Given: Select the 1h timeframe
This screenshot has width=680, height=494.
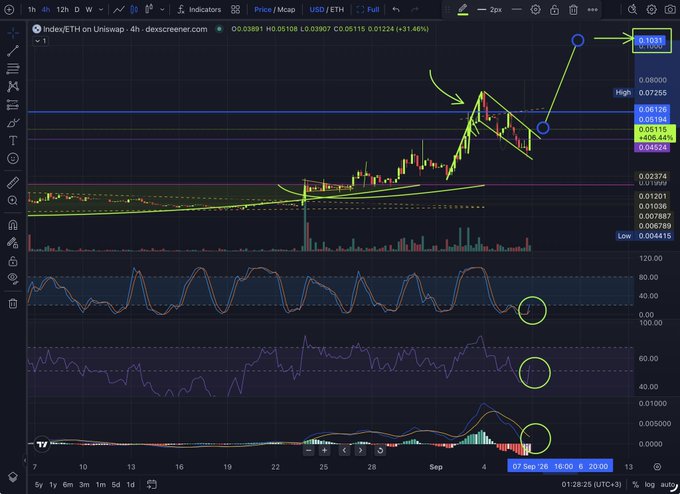Looking at the screenshot, I should 32,9.
